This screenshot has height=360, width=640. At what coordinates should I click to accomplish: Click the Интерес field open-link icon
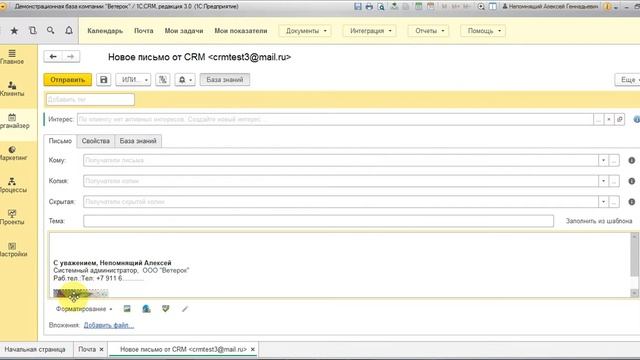[x=620, y=119]
